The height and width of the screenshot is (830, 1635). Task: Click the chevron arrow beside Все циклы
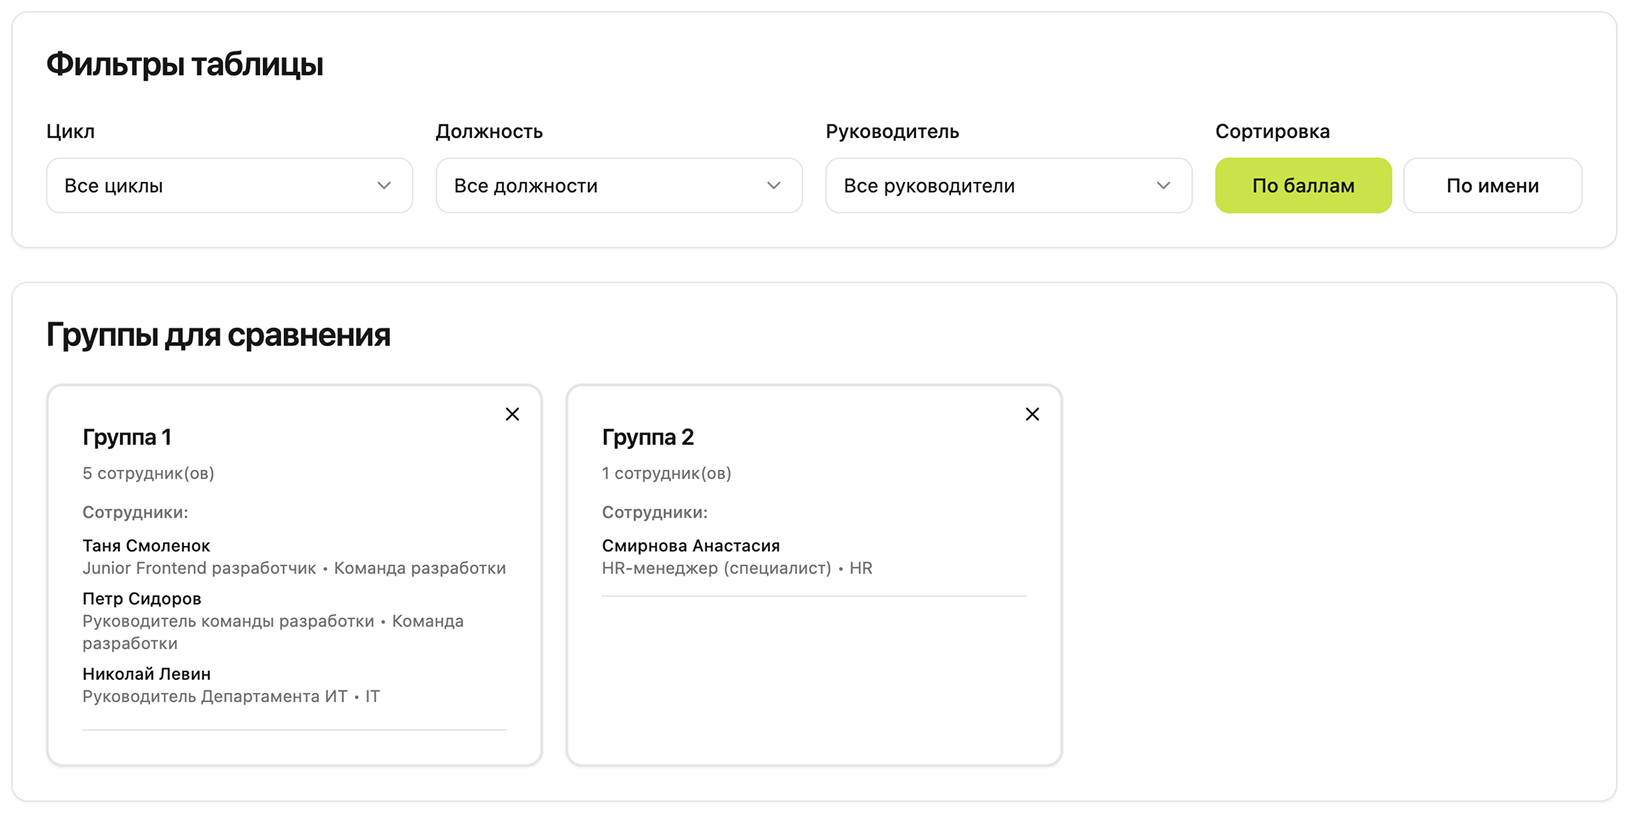click(x=384, y=186)
